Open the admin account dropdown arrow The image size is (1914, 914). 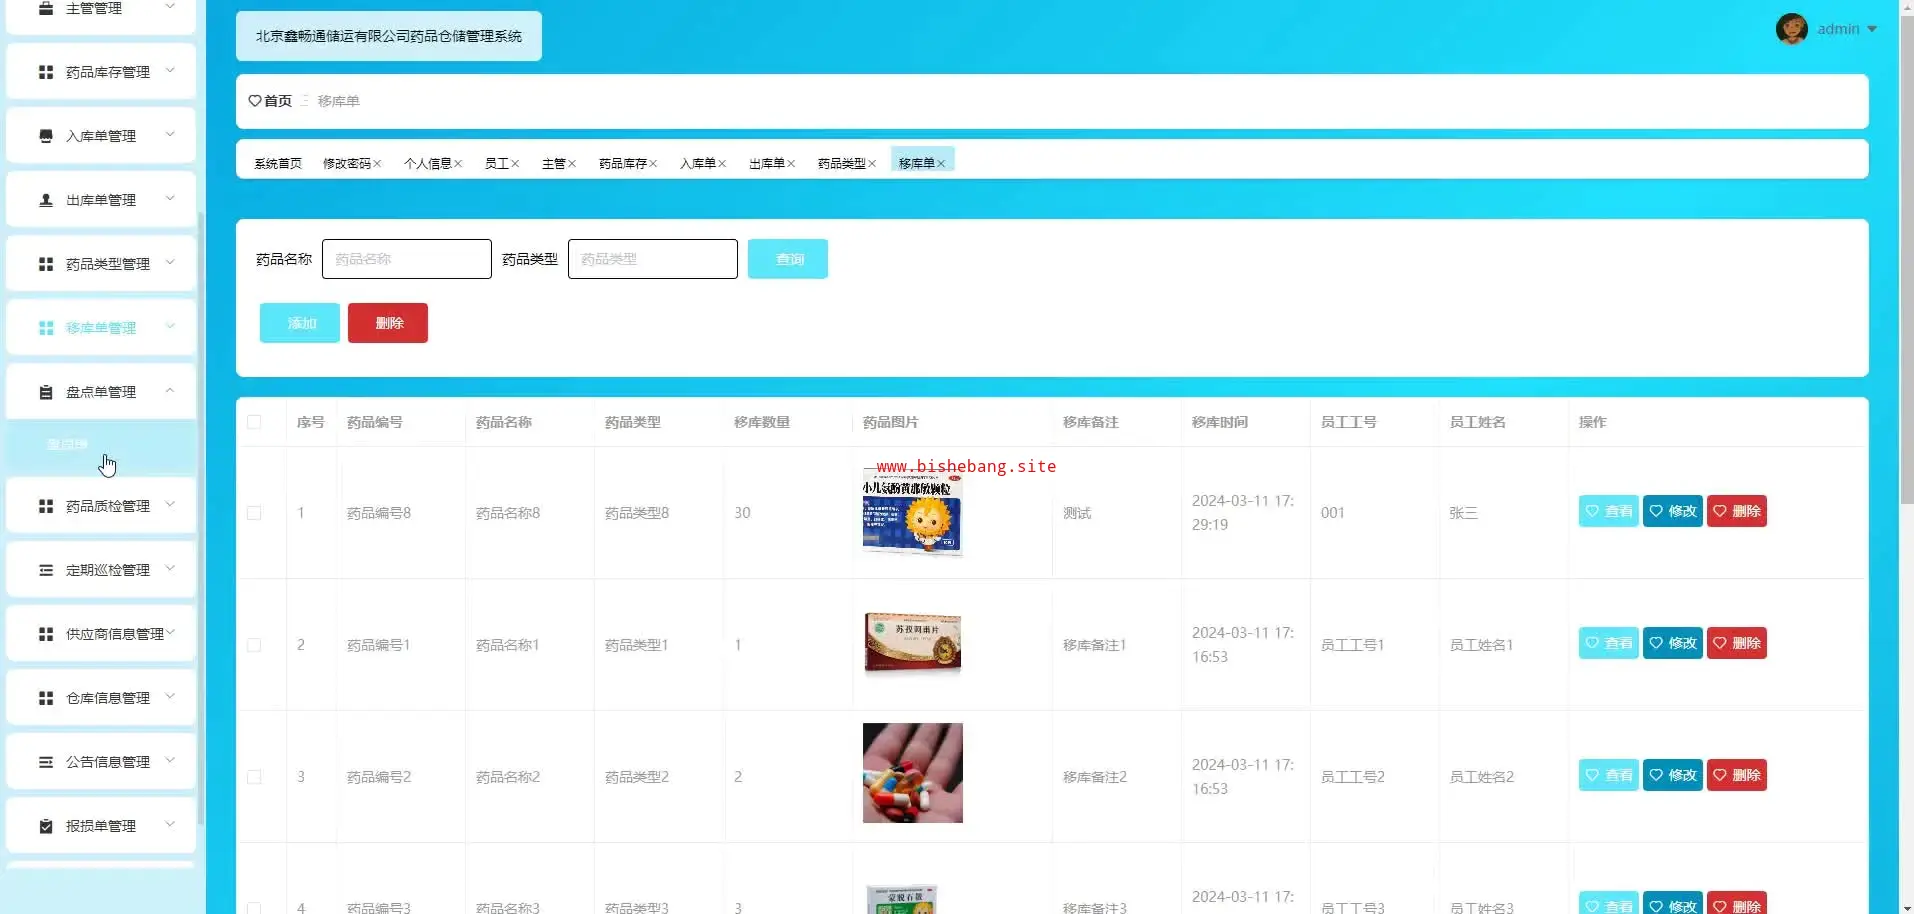pos(1872,29)
